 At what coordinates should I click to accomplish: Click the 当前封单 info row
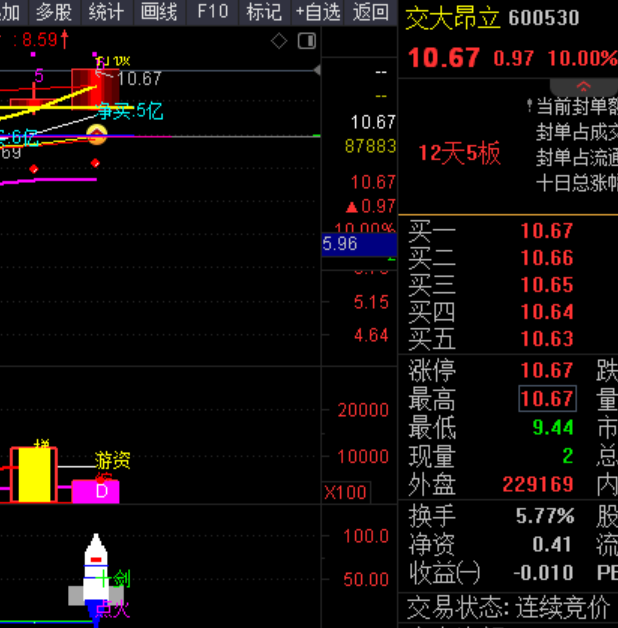(x=573, y=107)
